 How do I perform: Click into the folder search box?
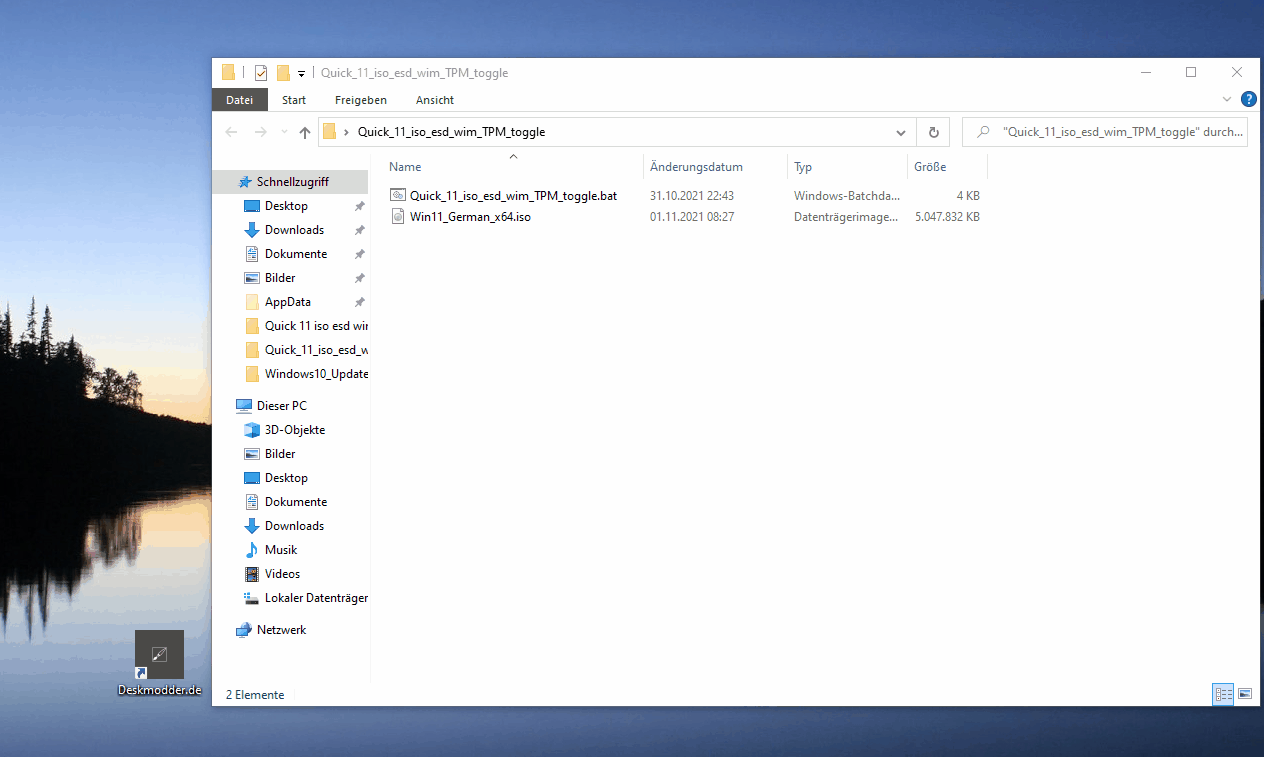1105,132
